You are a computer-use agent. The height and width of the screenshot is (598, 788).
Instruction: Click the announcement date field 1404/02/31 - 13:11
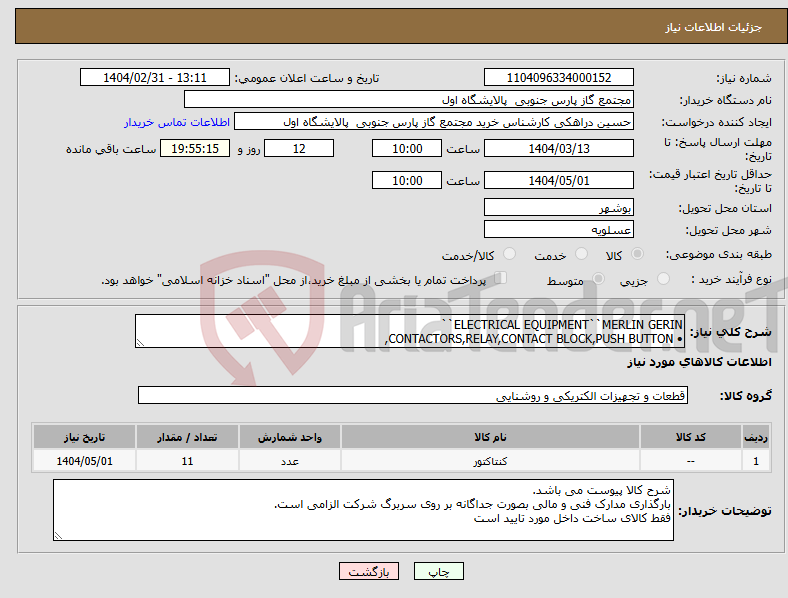155,77
